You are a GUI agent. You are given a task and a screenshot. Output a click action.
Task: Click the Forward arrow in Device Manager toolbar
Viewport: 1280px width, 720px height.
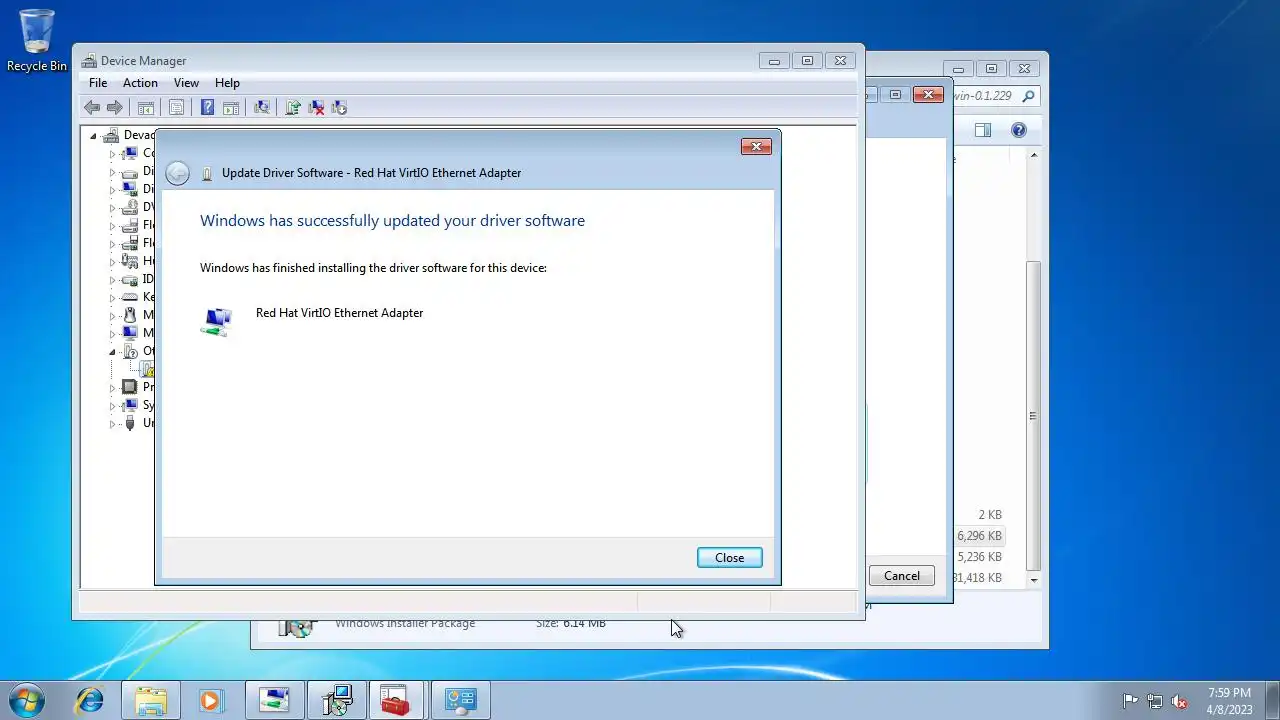115,108
